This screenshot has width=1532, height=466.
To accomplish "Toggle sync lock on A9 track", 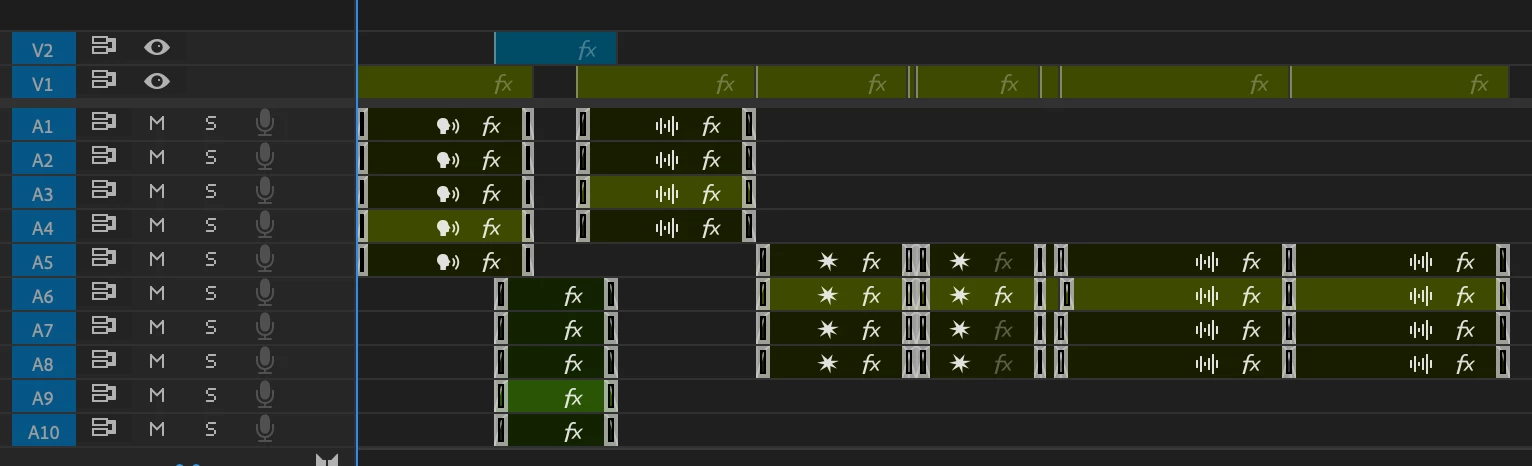I will click(103, 396).
